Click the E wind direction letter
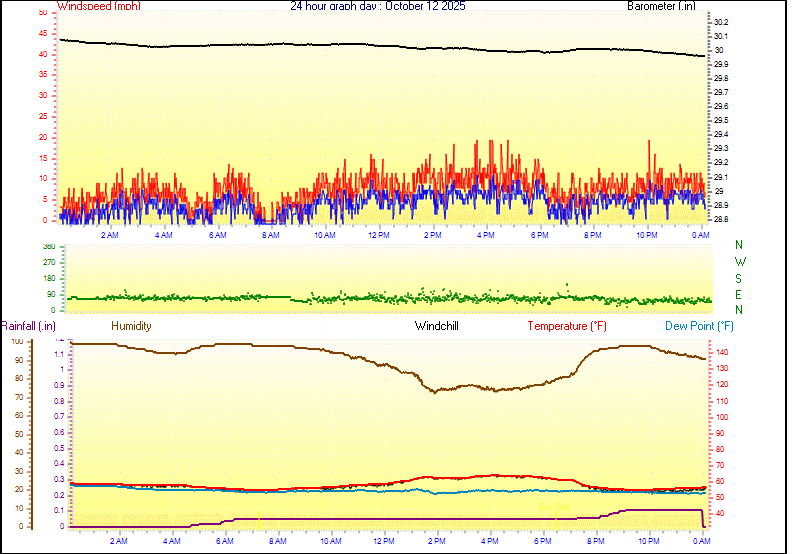The width and height of the screenshot is (798, 554). [739, 295]
